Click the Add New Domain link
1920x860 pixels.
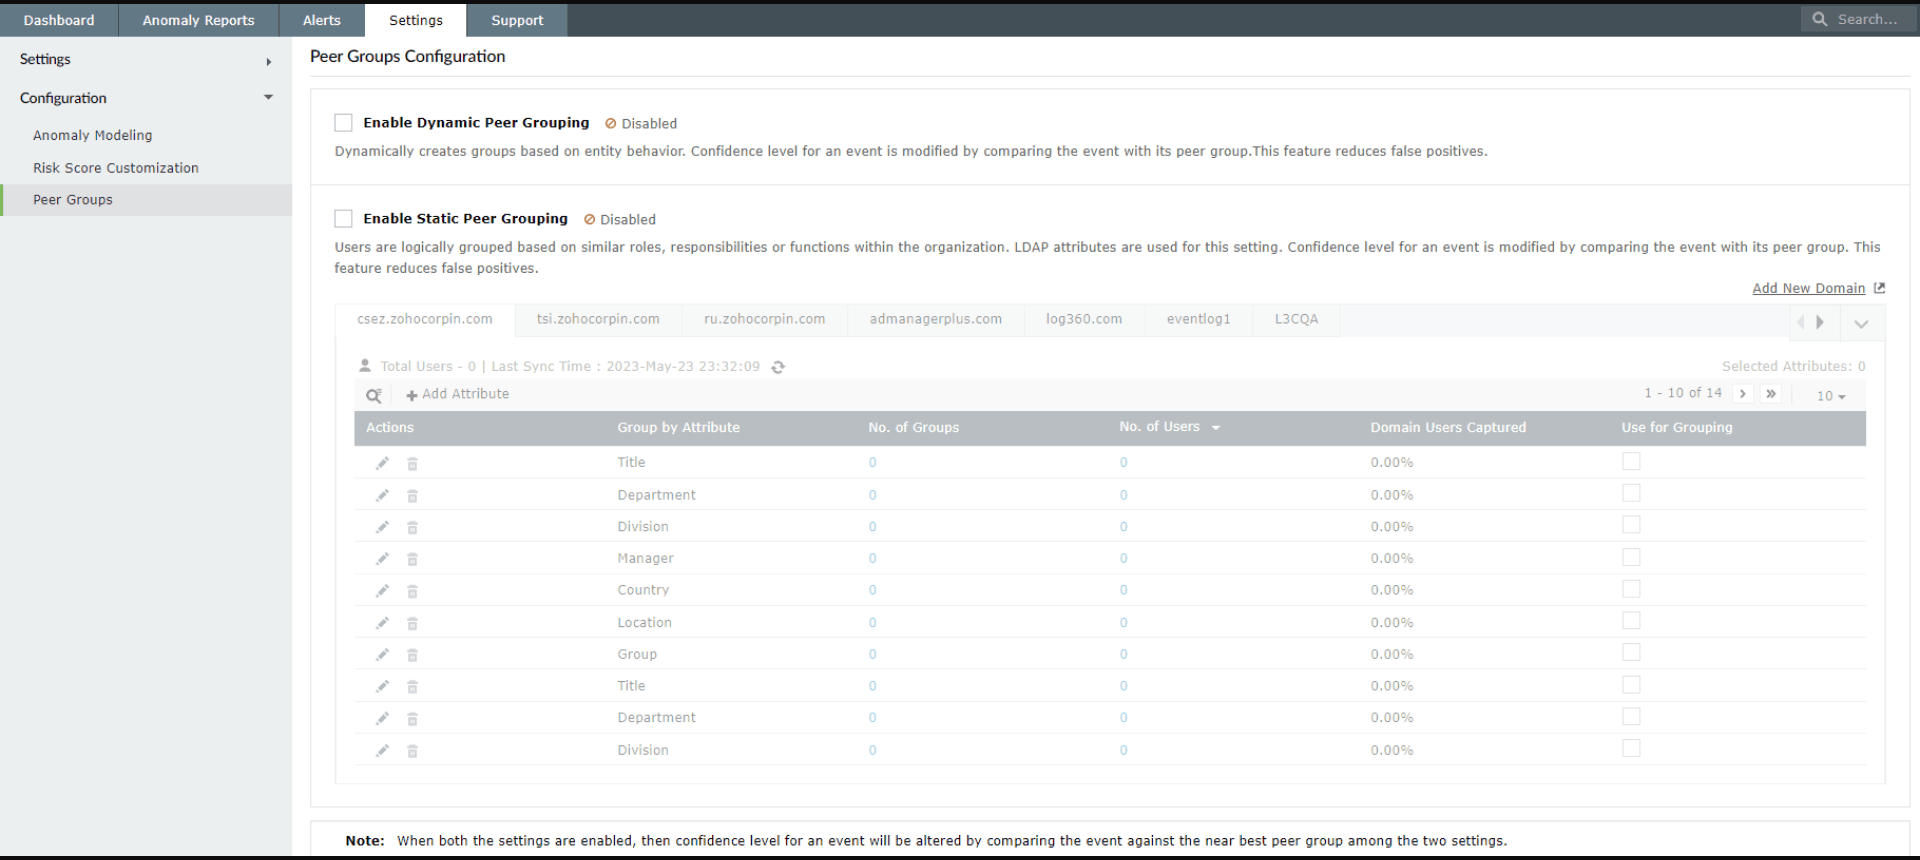coord(1808,288)
